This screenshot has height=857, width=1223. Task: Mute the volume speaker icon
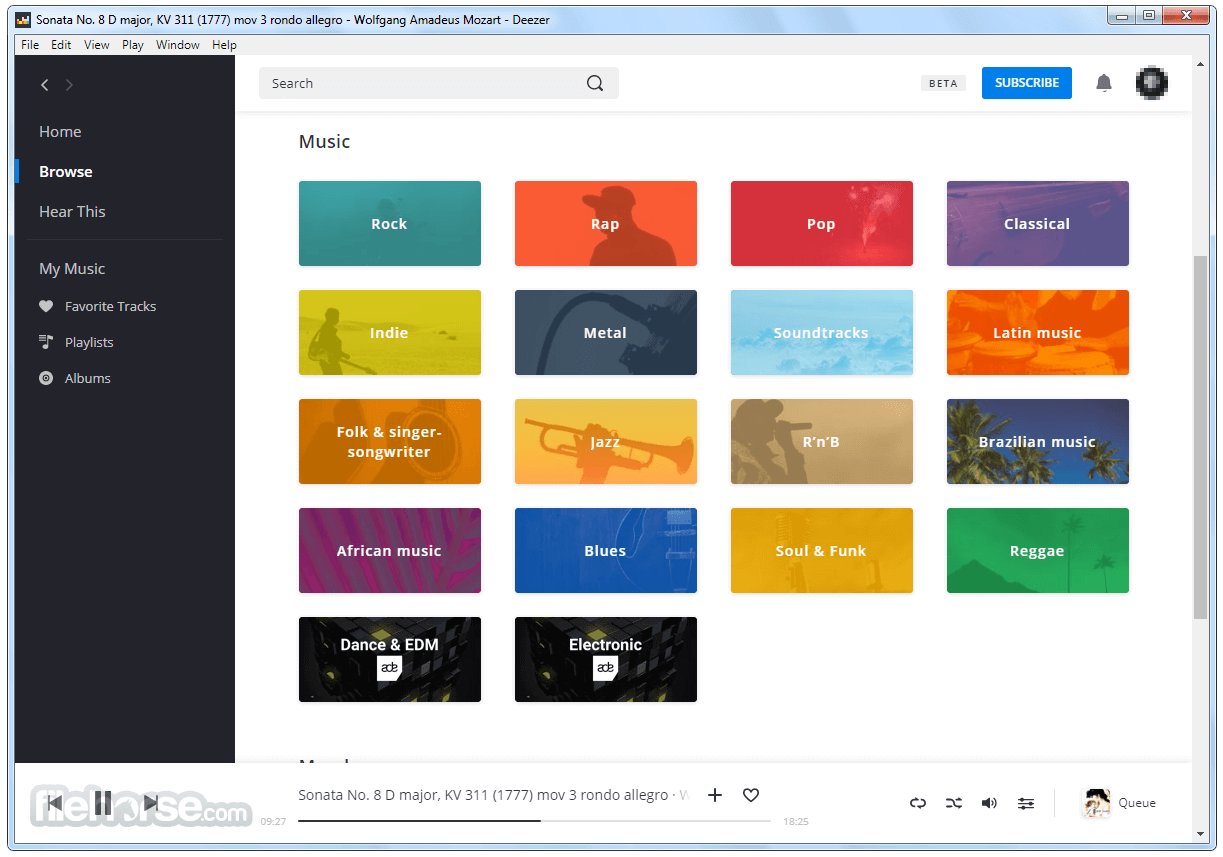(x=989, y=803)
